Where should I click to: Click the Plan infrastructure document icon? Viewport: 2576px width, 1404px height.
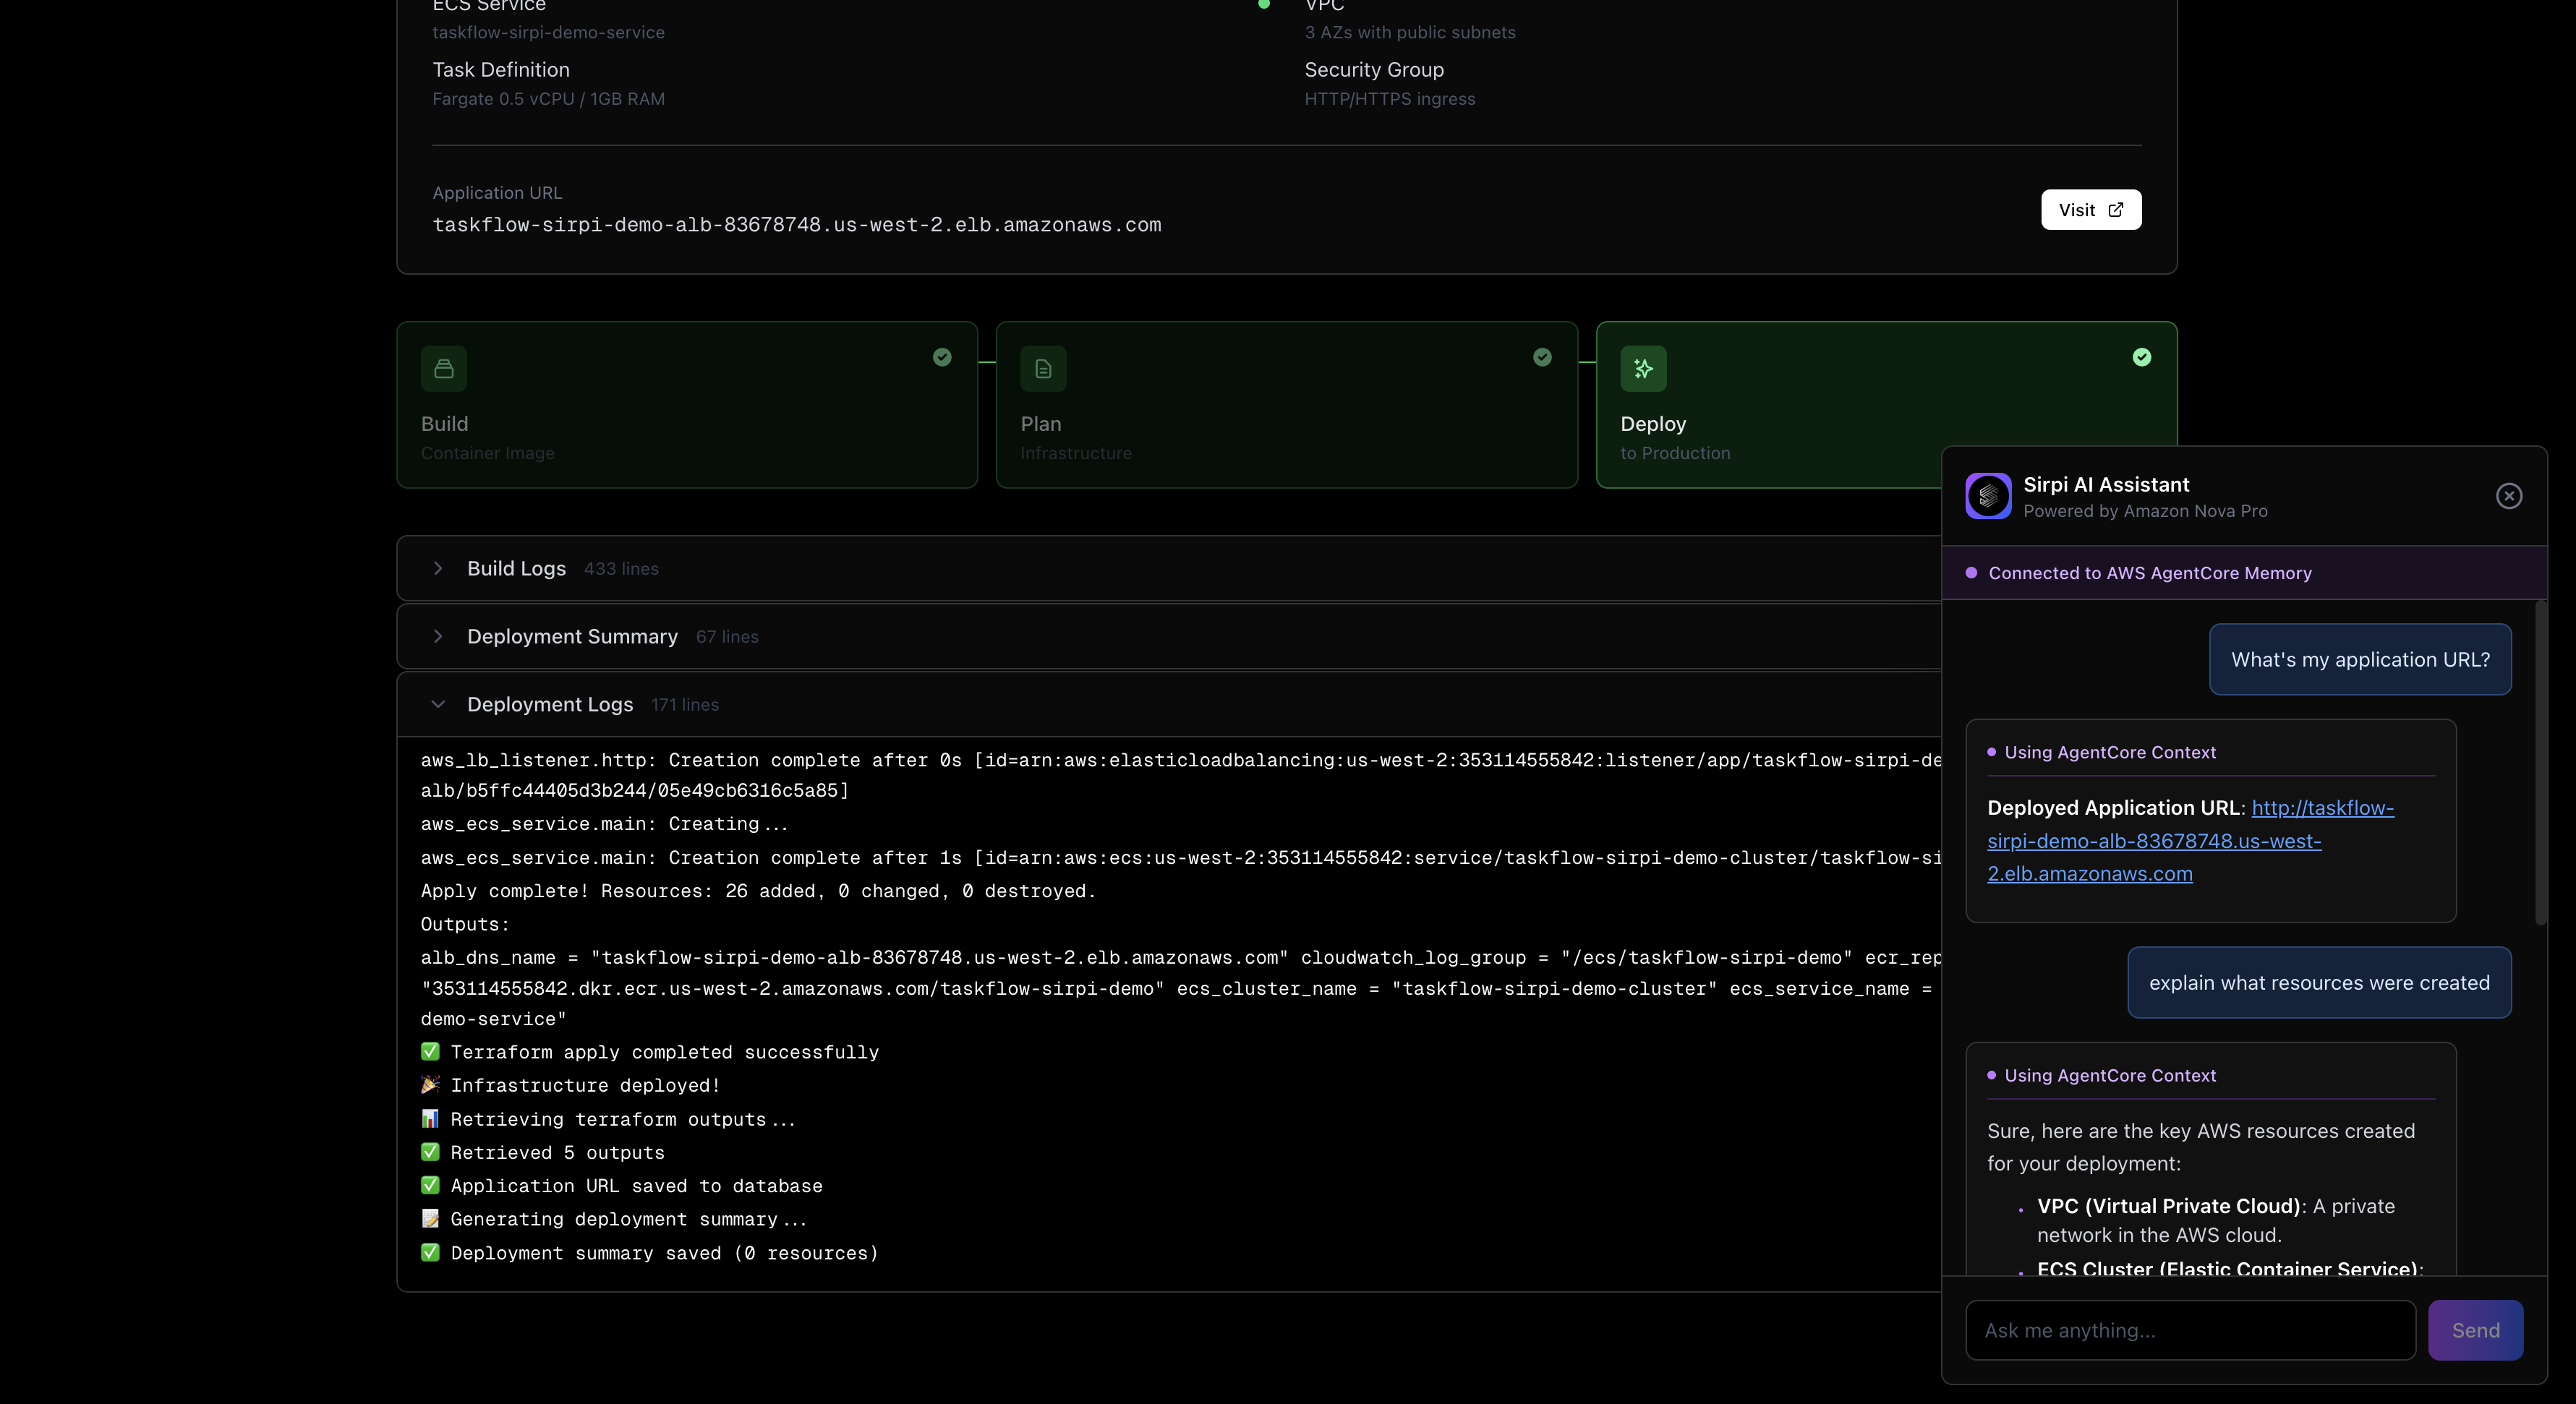pyautogui.click(x=1043, y=369)
